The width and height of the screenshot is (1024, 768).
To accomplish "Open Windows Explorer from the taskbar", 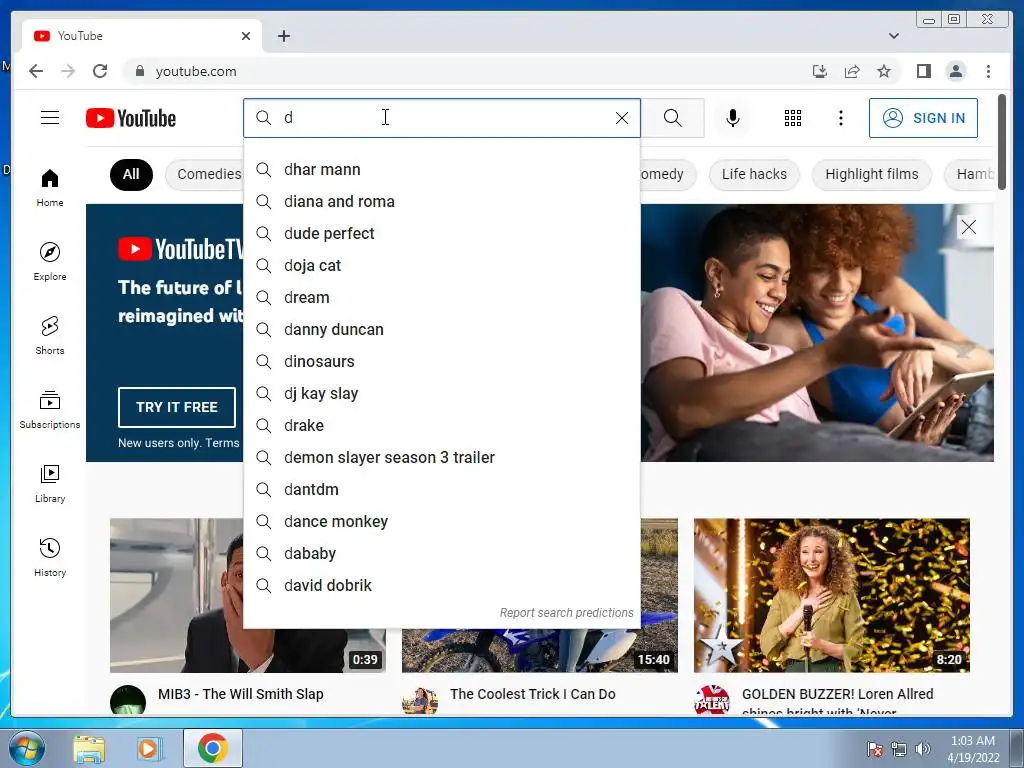I will coord(88,749).
